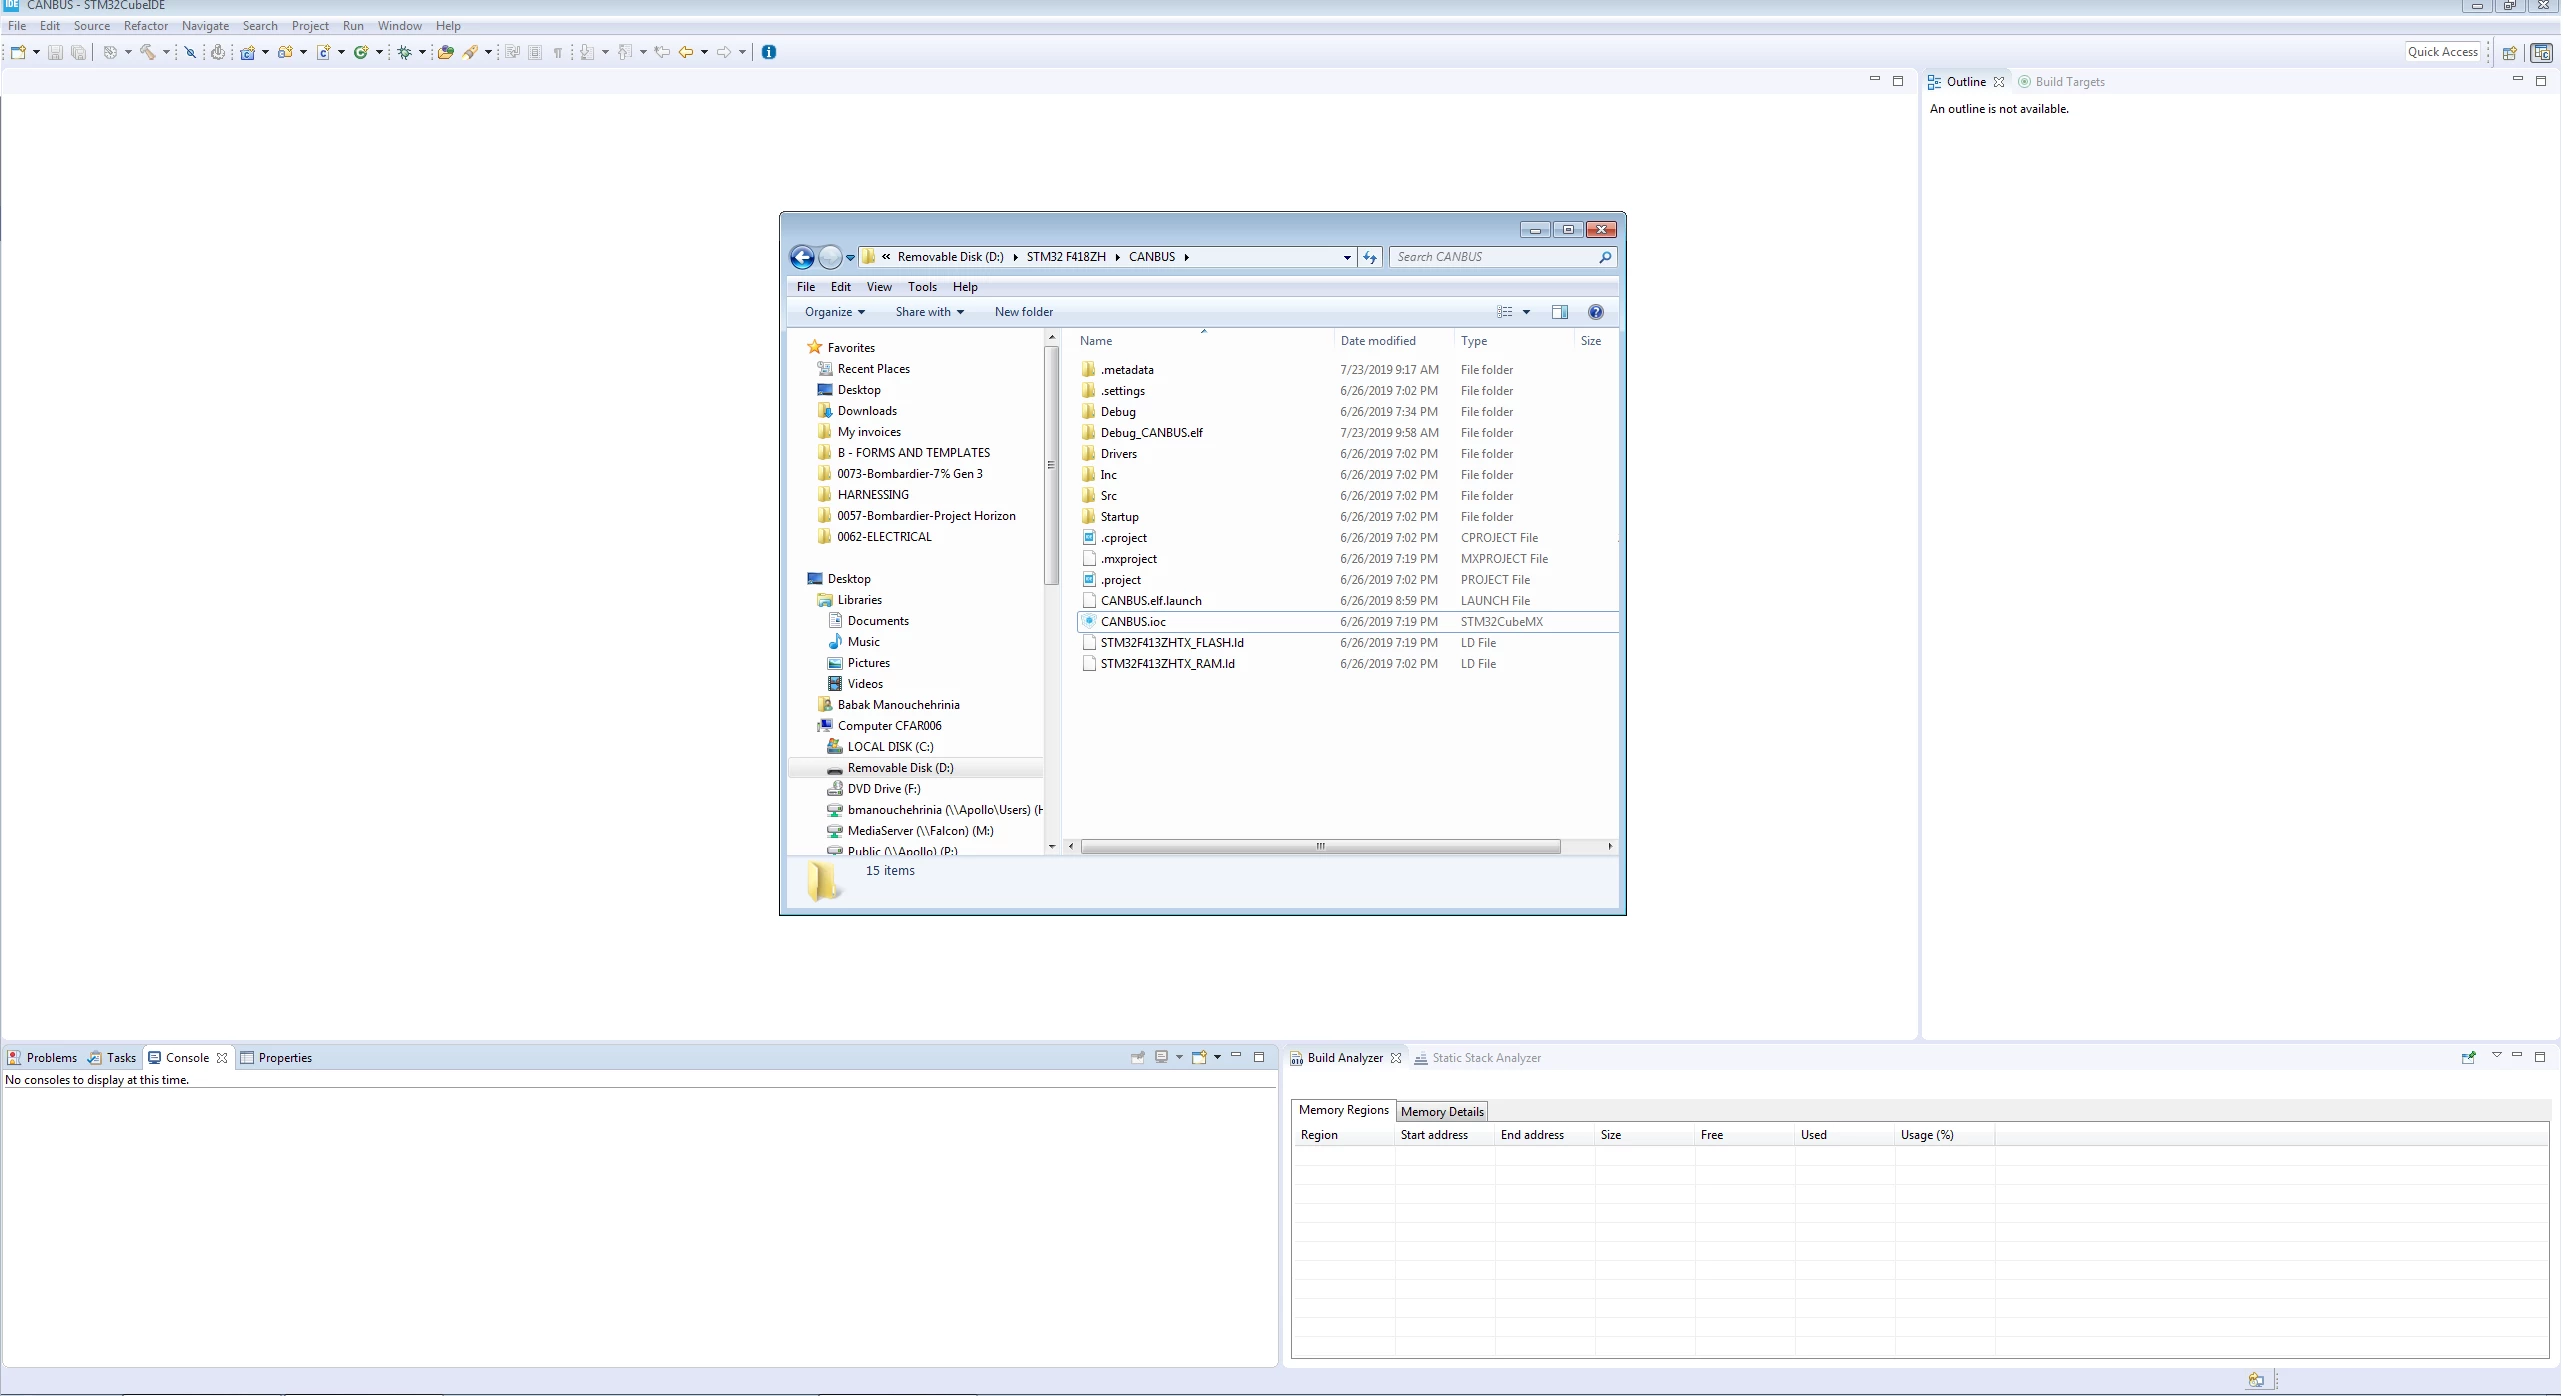This screenshot has width=2563, height=1396.
Task: Open the Explorer change-view options dropdown arrow
Action: 1526,312
